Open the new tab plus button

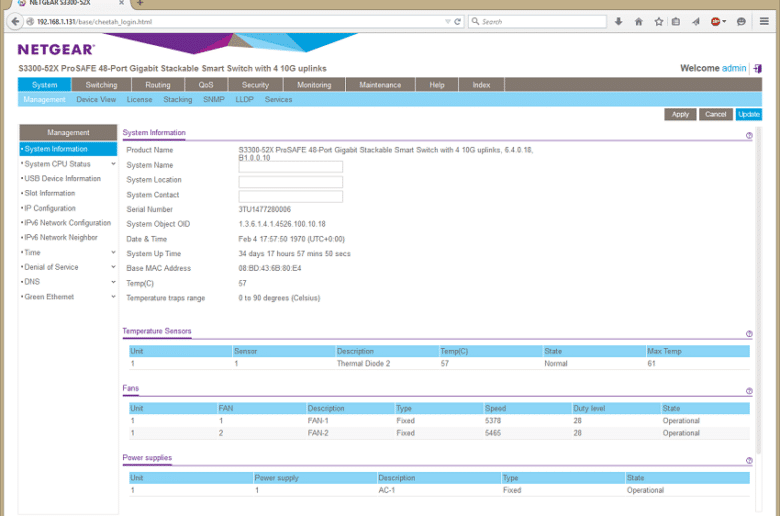pyautogui.click(x=140, y=3)
